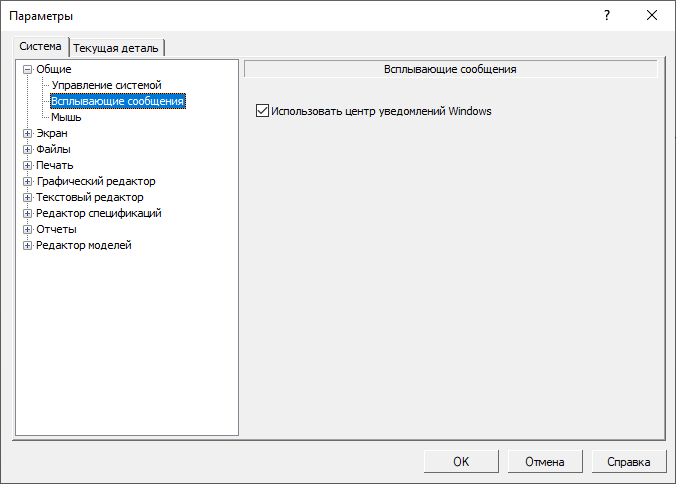Expand the Текстовый редактор node
Screen dimensions: 676x484
[28, 198]
